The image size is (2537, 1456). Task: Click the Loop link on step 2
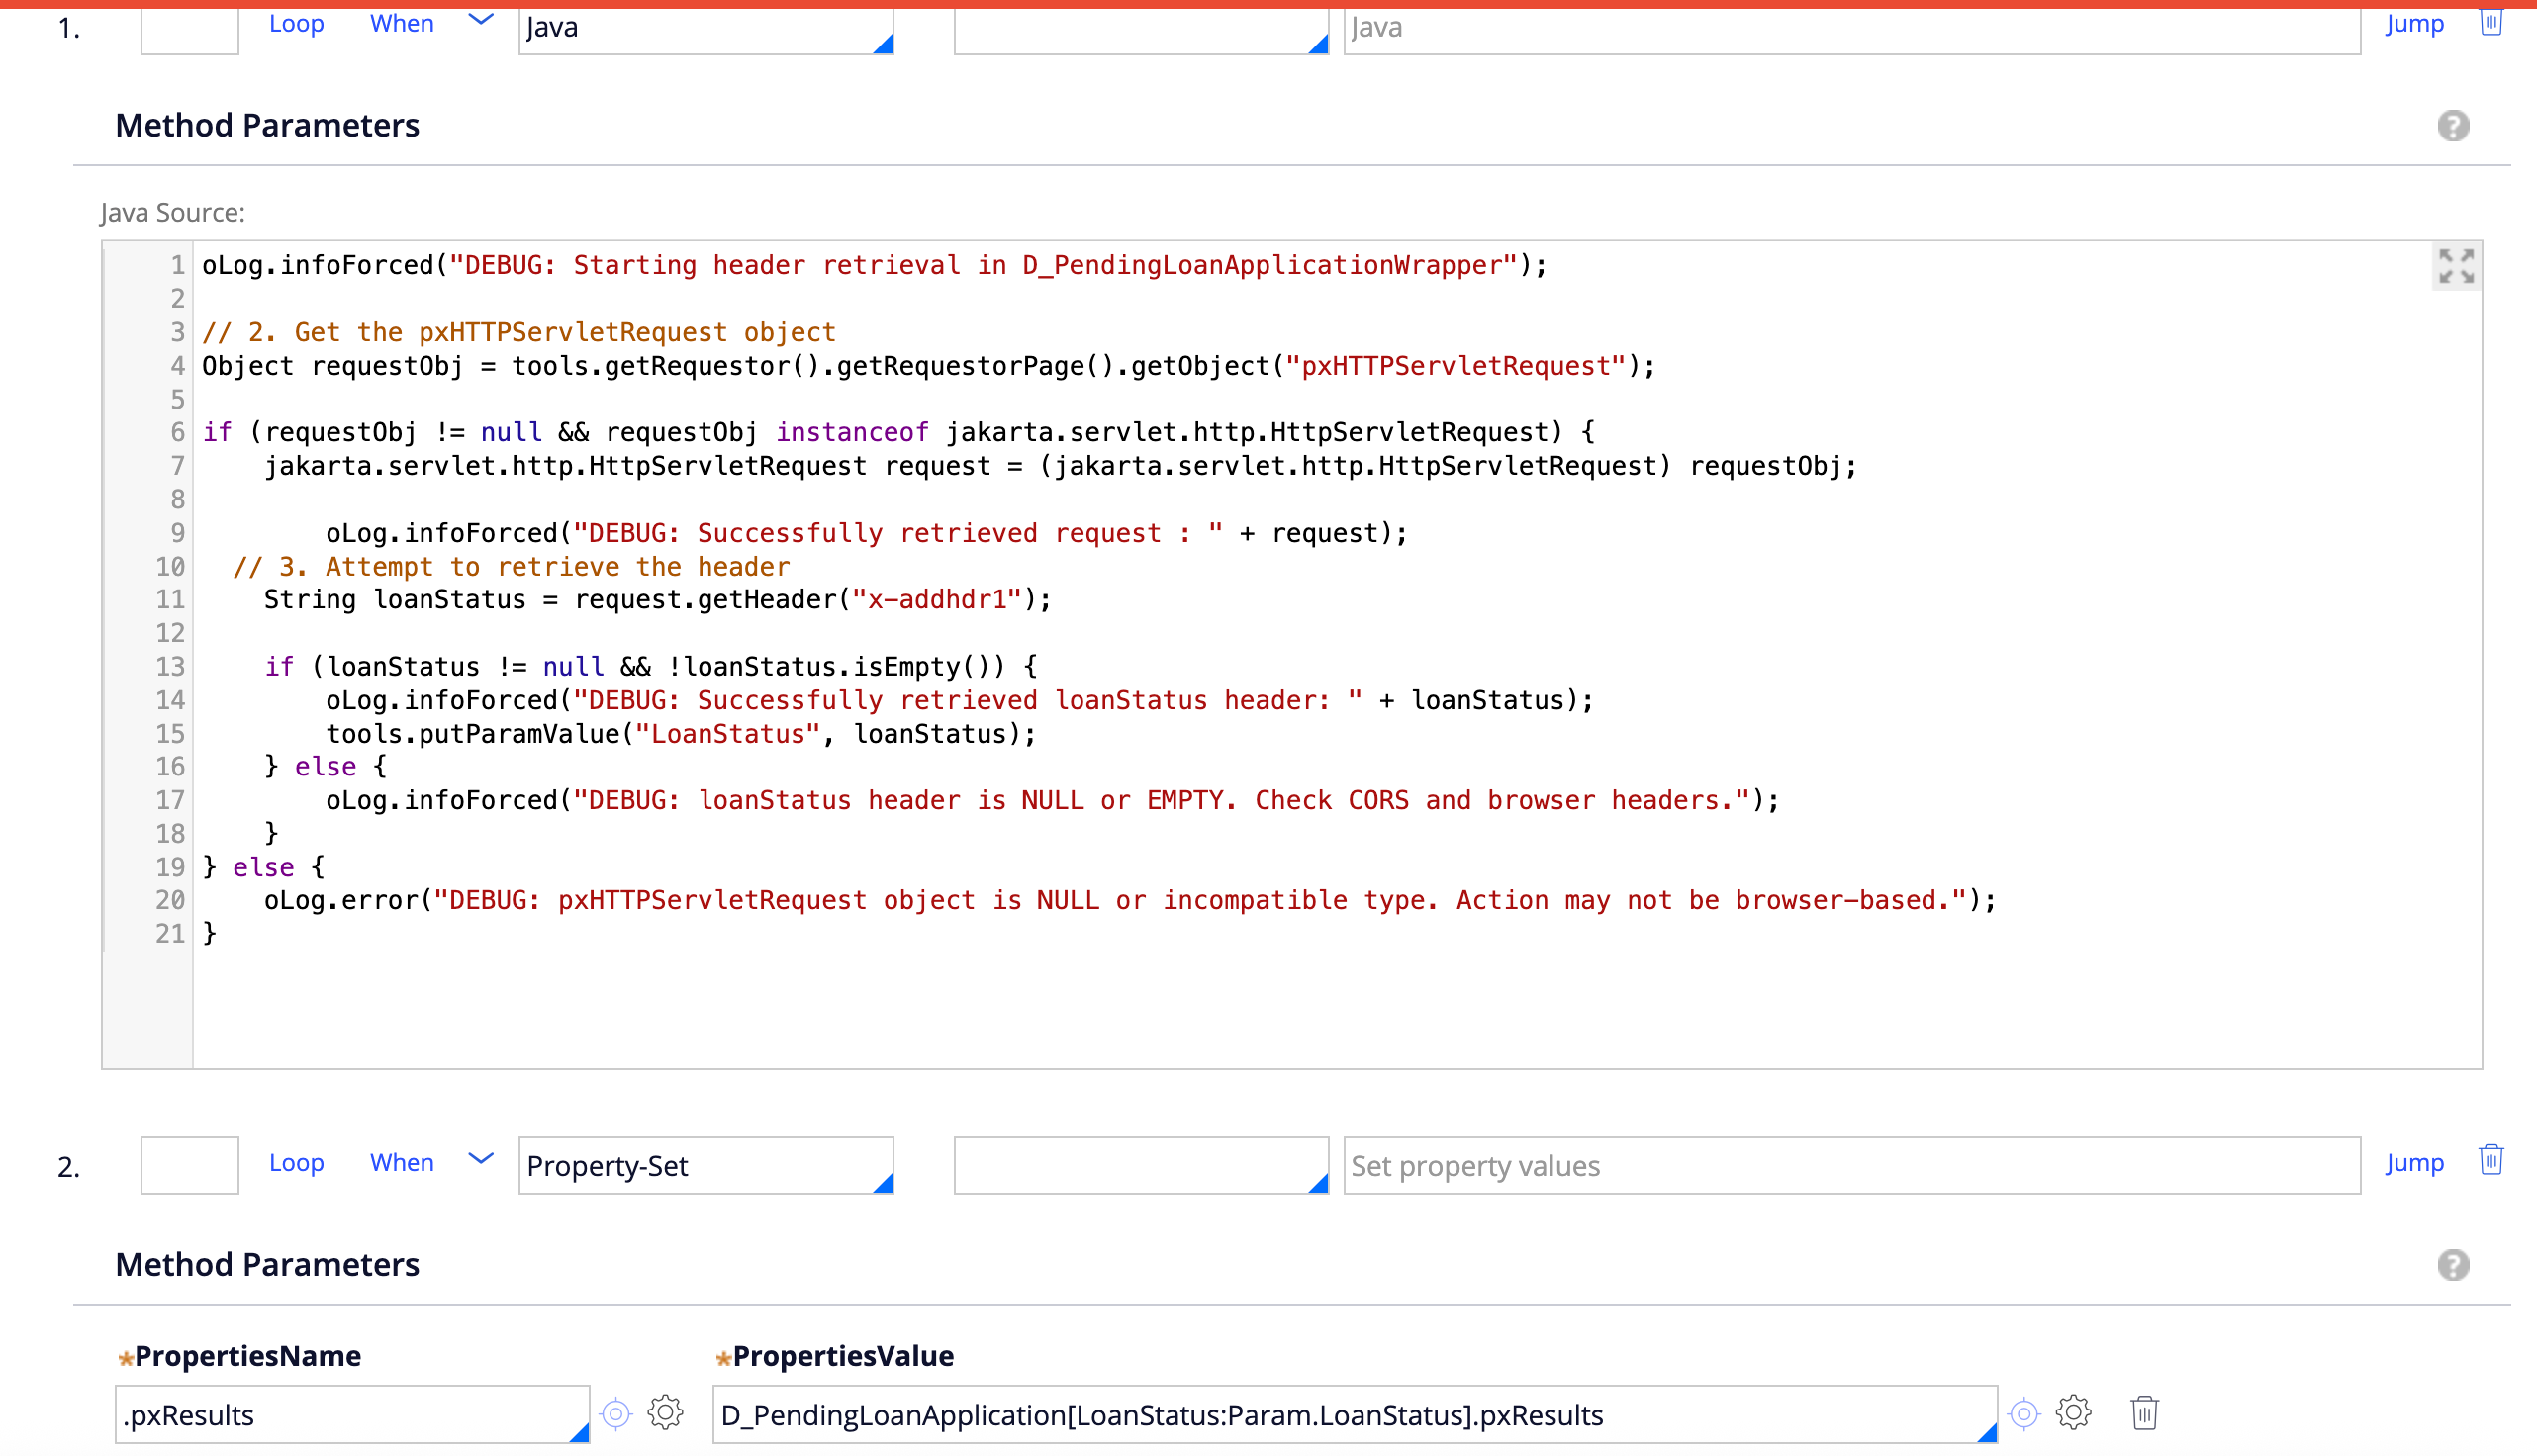coord(296,1163)
